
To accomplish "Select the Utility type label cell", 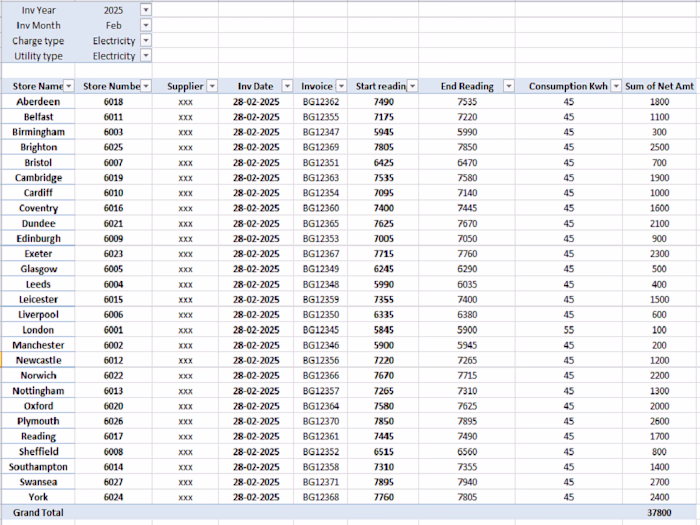I will coord(38,56).
